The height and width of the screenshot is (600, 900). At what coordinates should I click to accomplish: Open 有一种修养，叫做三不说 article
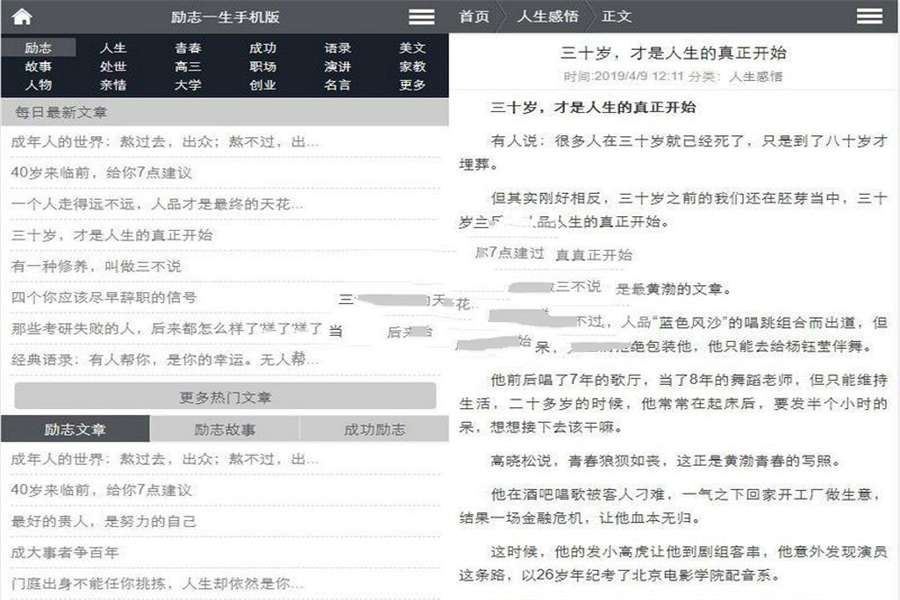point(96,266)
